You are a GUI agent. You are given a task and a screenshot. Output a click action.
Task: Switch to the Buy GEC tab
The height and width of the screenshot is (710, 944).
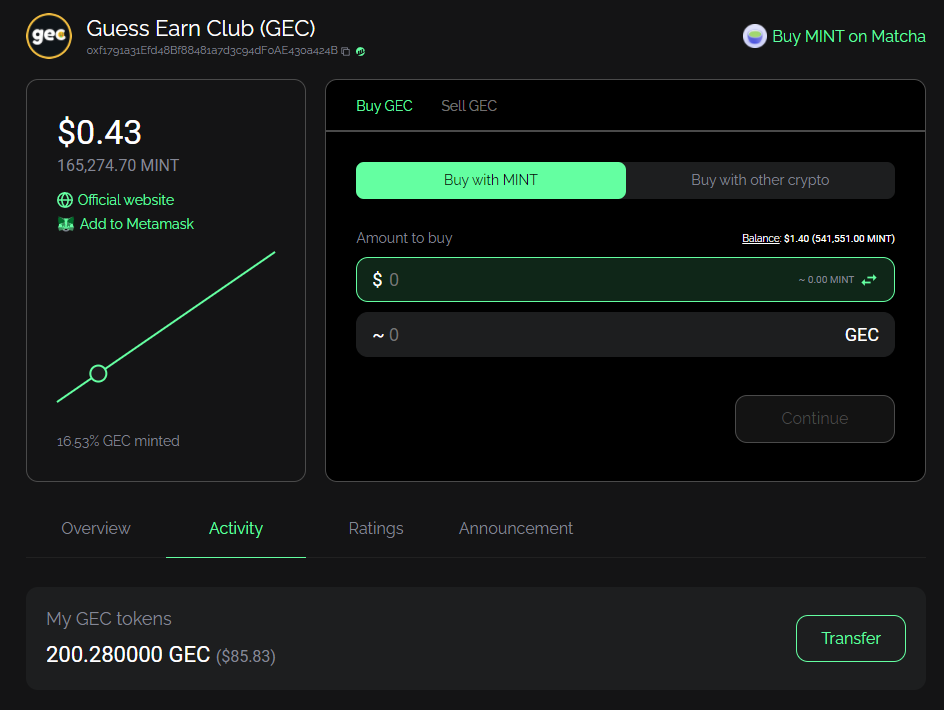[384, 106]
